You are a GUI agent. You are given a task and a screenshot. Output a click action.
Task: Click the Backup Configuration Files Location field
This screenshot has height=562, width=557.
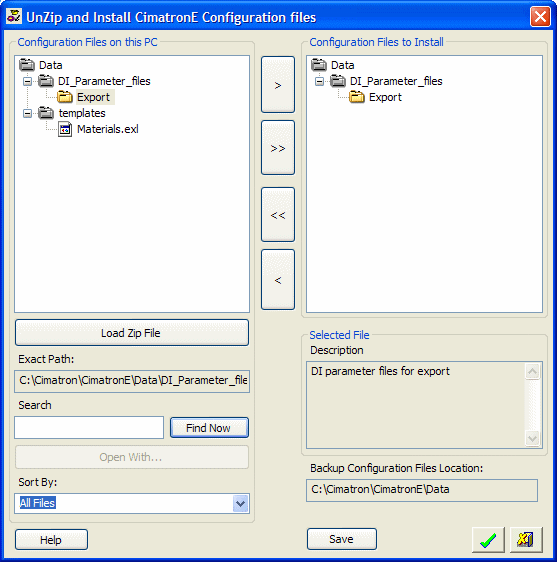tap(422, 490)
